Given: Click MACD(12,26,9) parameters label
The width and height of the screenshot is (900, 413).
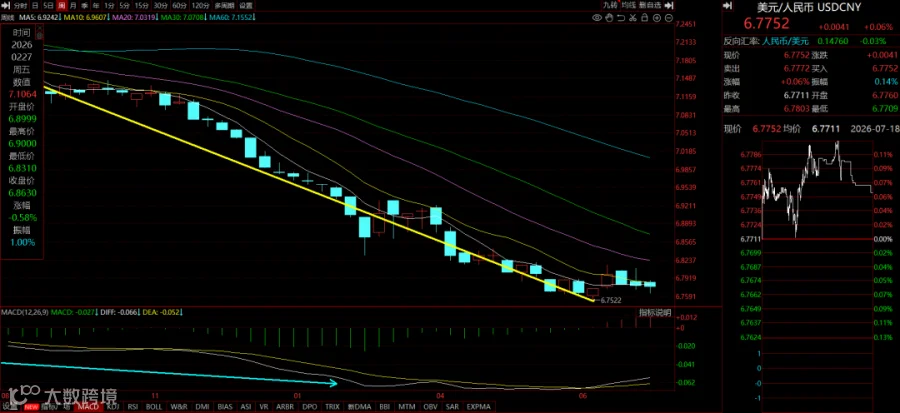Looking at the screenshot, I should (25, 312).
